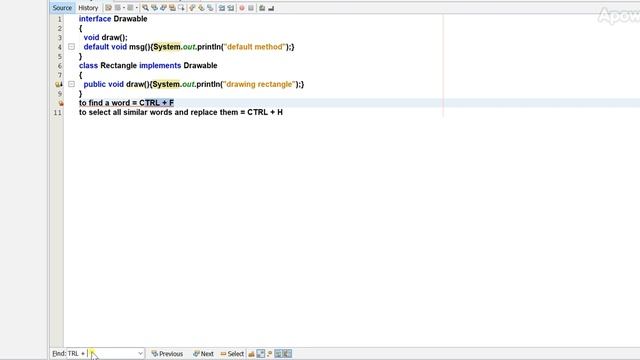Screen dimensions: 640x360
Task: Click the Last Edit toolbar icon
Action: point(109,8)
